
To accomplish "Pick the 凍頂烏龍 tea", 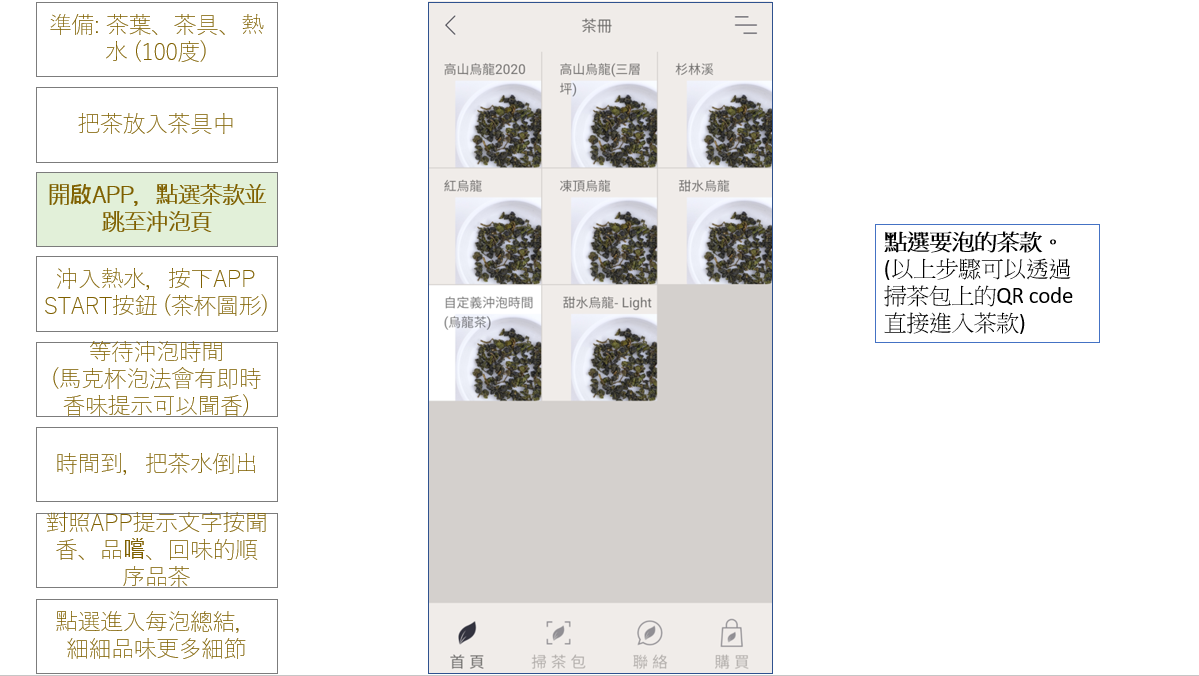I will pos(600,227).
